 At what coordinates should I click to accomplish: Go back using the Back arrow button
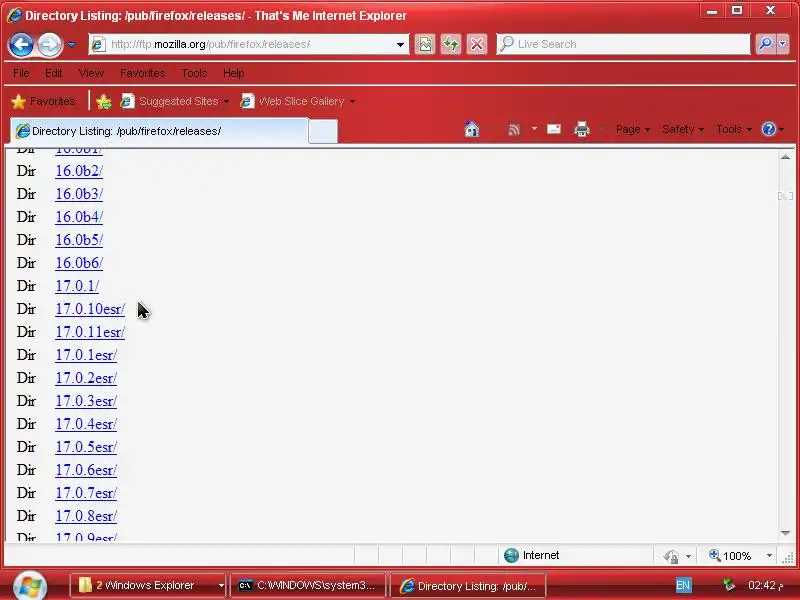(21, 44)
